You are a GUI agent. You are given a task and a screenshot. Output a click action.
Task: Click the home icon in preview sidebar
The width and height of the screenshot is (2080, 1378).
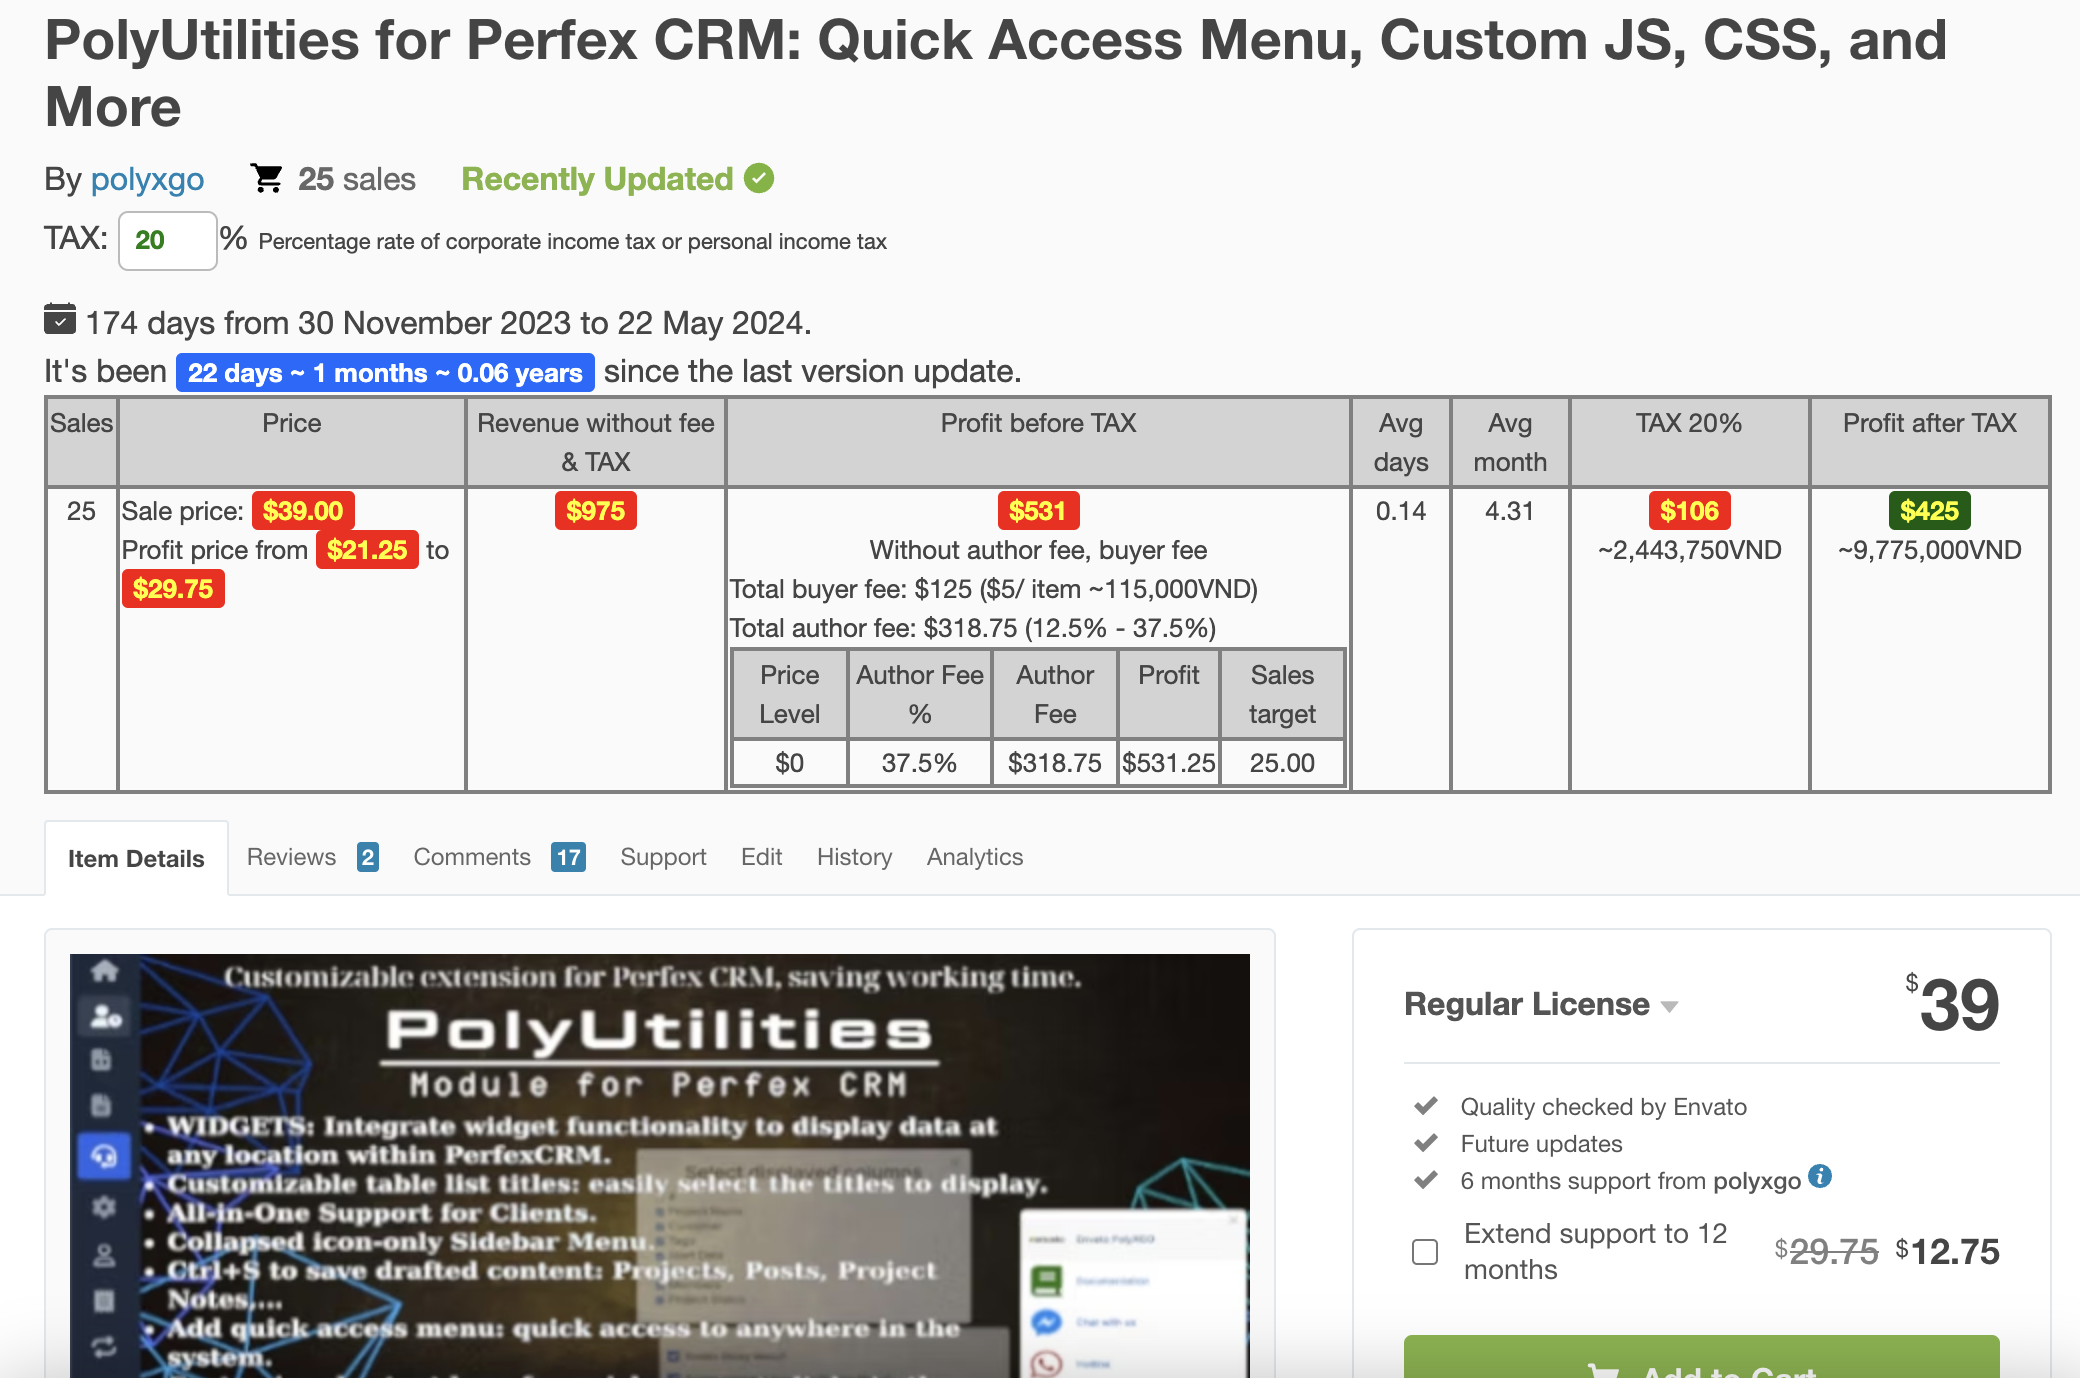click(105, 970)
